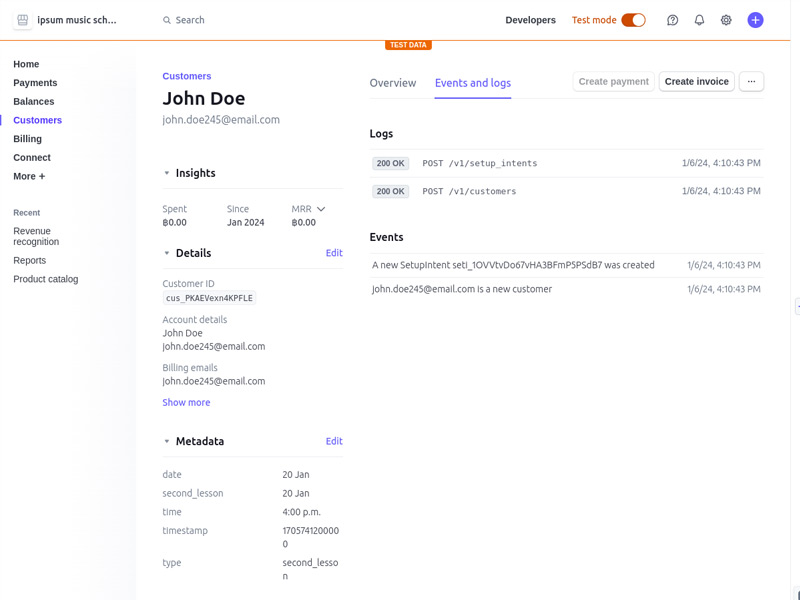Select the Events and logs tab

(472, 83)
